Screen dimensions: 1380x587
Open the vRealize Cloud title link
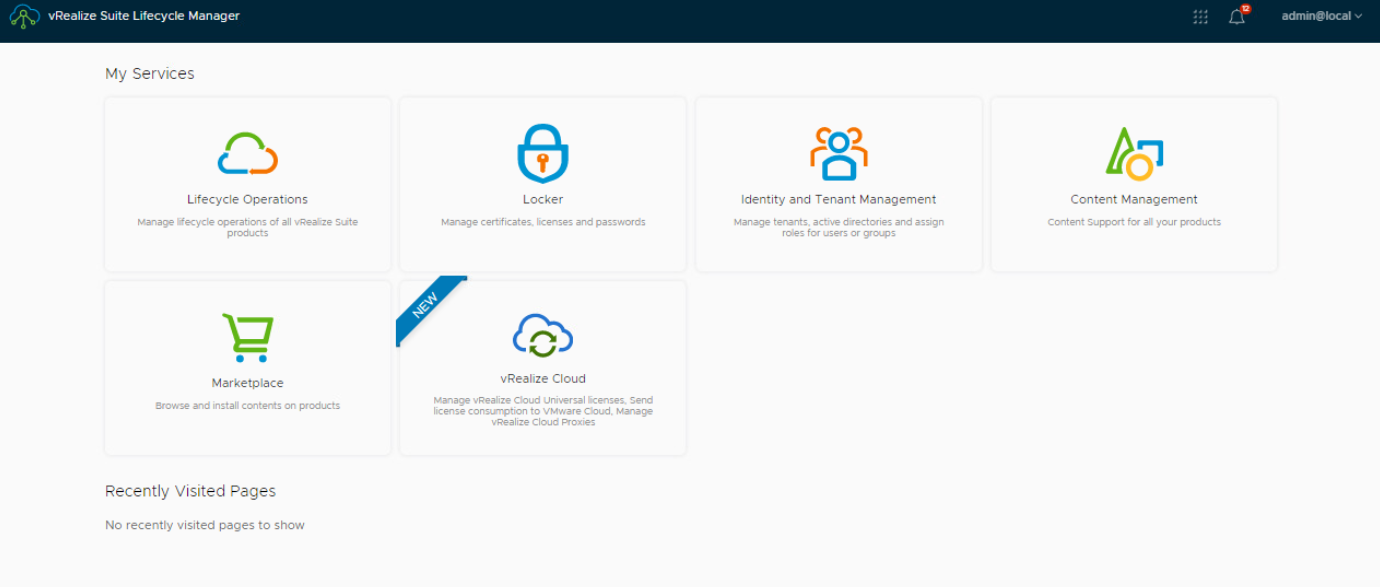(x=543, y=379)
